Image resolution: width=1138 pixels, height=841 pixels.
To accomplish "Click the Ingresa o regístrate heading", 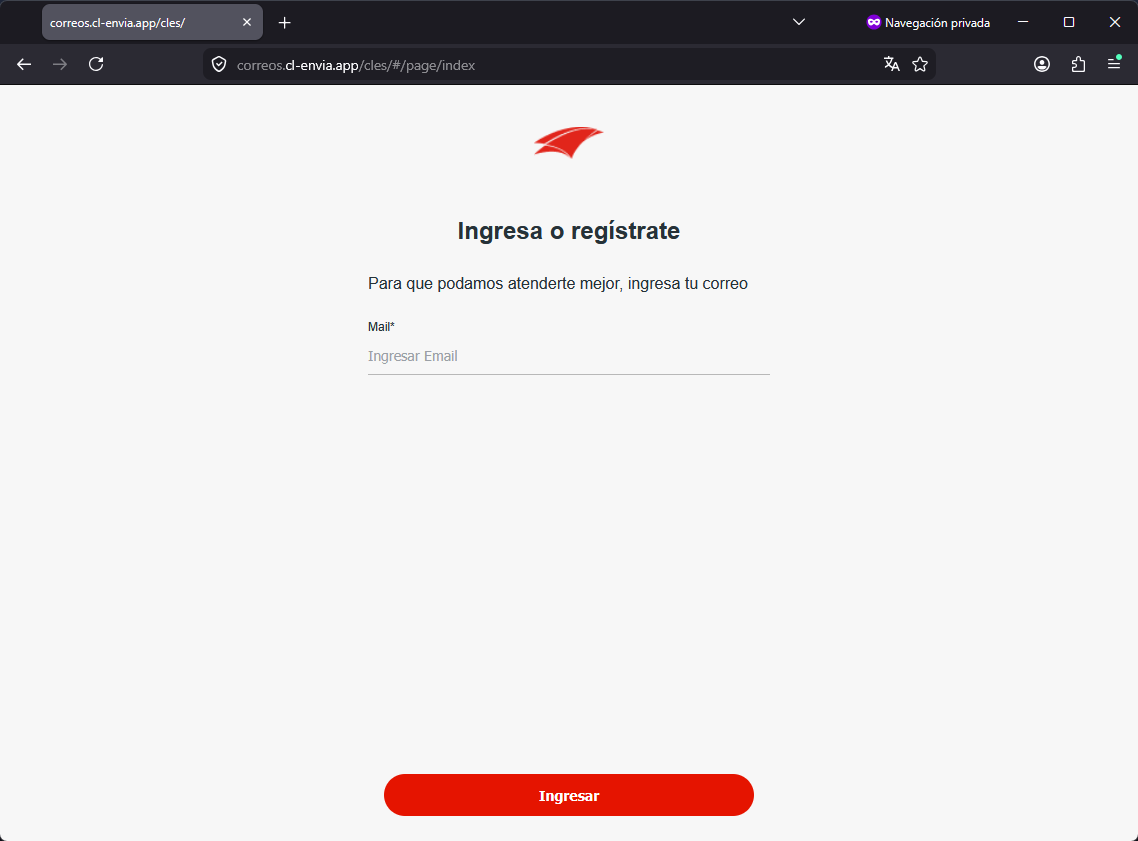I will [568, 231].
